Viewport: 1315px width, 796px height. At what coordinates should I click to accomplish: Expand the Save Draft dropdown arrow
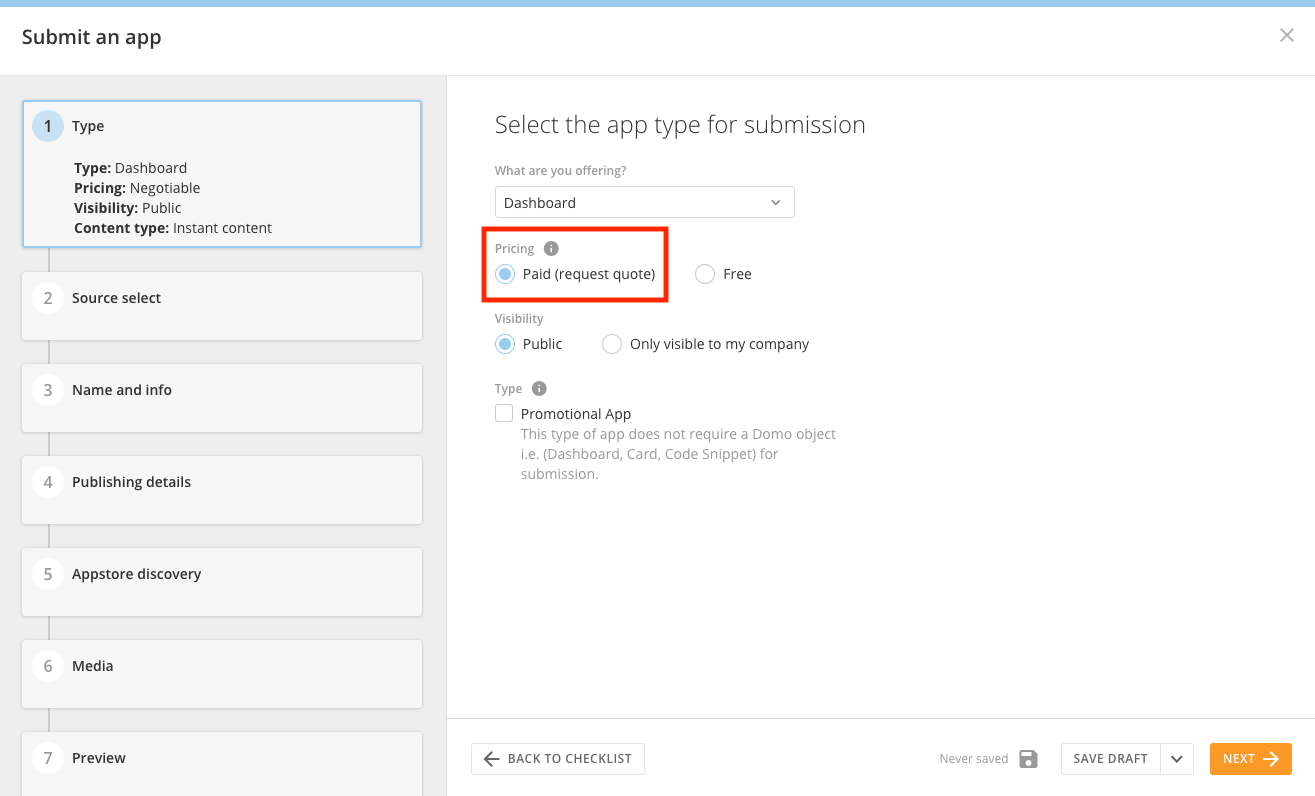[x=1177, y=759]
